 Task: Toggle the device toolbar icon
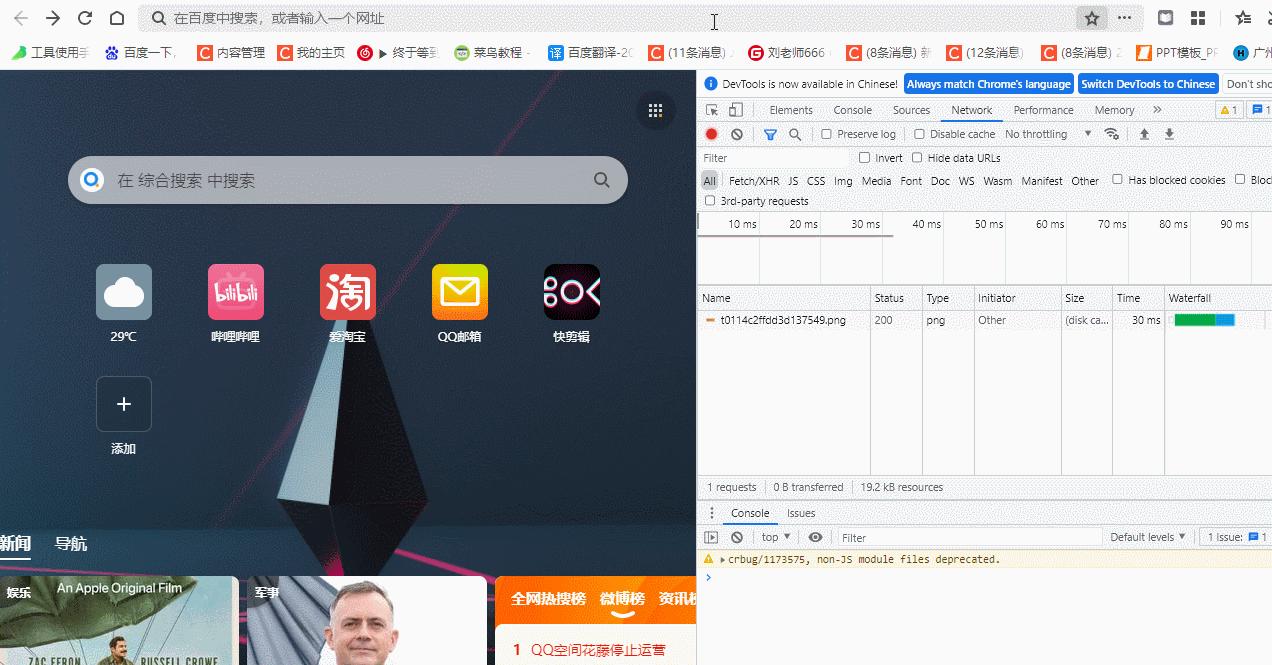pos(735,110)
